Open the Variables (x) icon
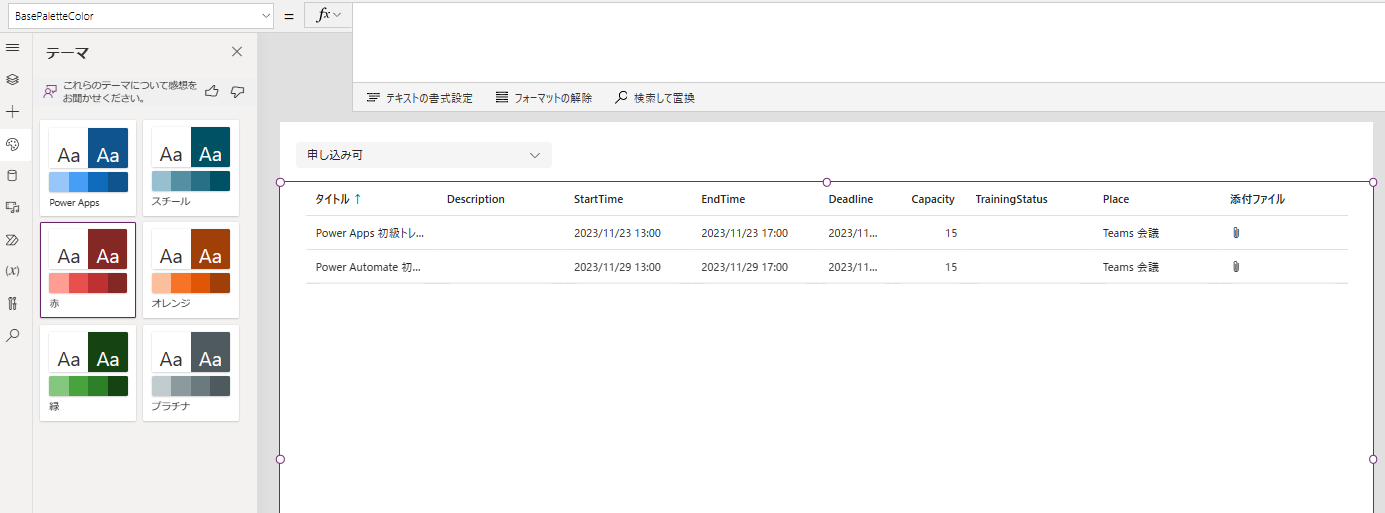 pos(12,271)
